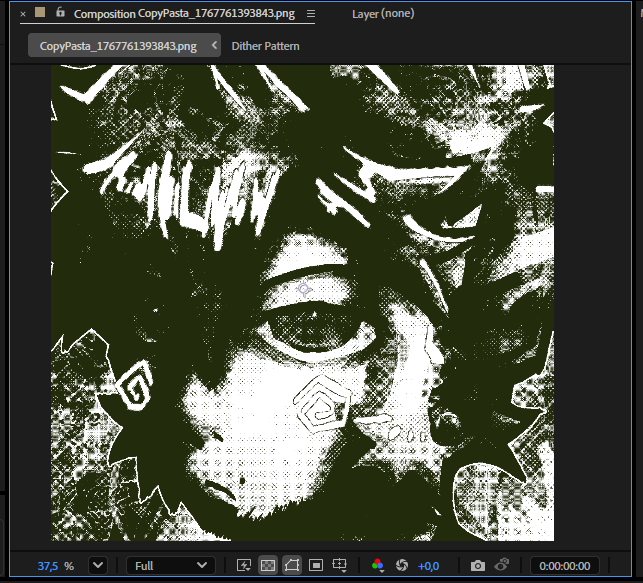The width and height of the screenshot is (643, 583).
Task: Click the 0:00:00:00 current time display
Action: (x=565, y=566)
